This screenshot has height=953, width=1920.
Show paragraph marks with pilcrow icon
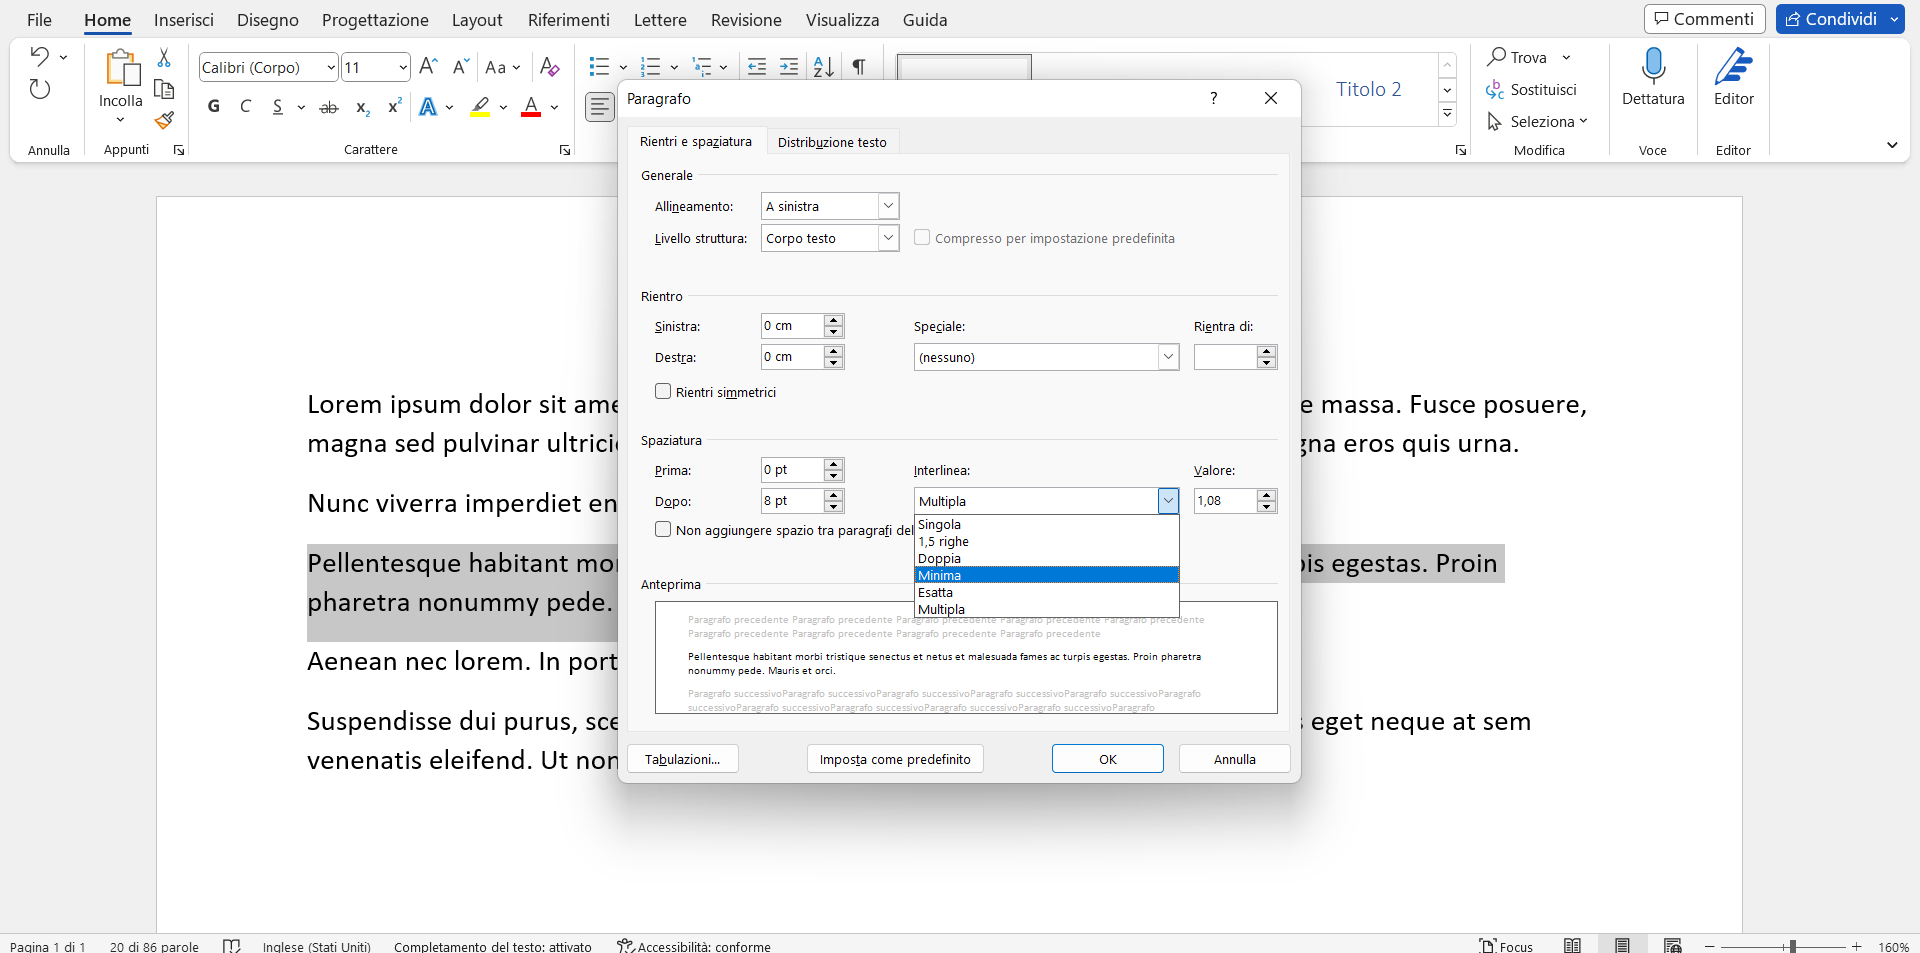tap(858, 67)
